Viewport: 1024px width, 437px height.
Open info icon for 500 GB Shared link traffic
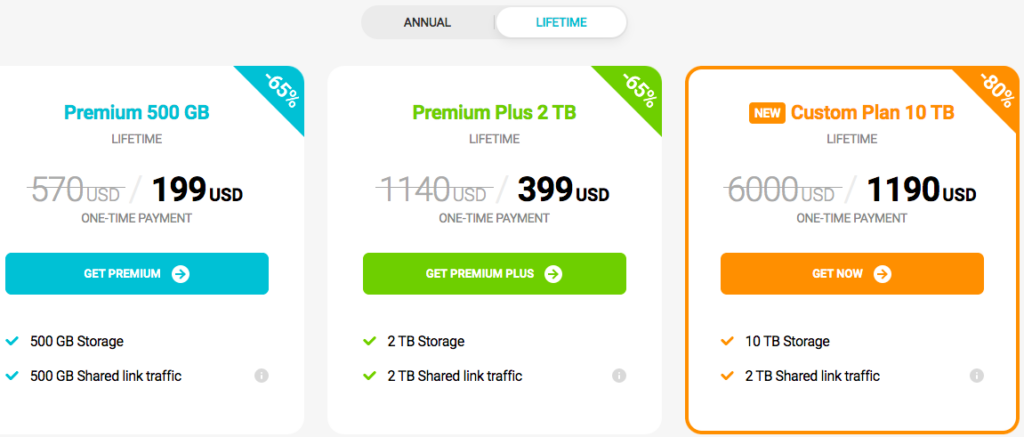point(261,376)
